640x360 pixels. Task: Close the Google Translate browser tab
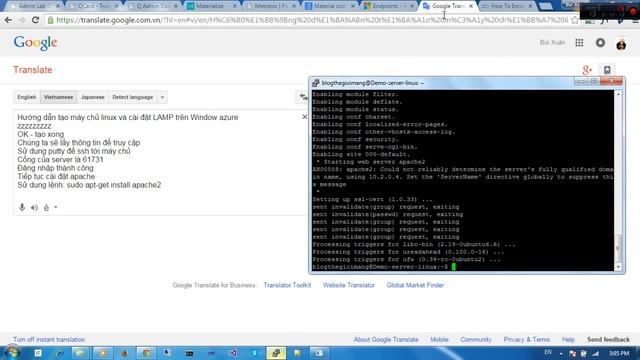click(x=471, y=6)
